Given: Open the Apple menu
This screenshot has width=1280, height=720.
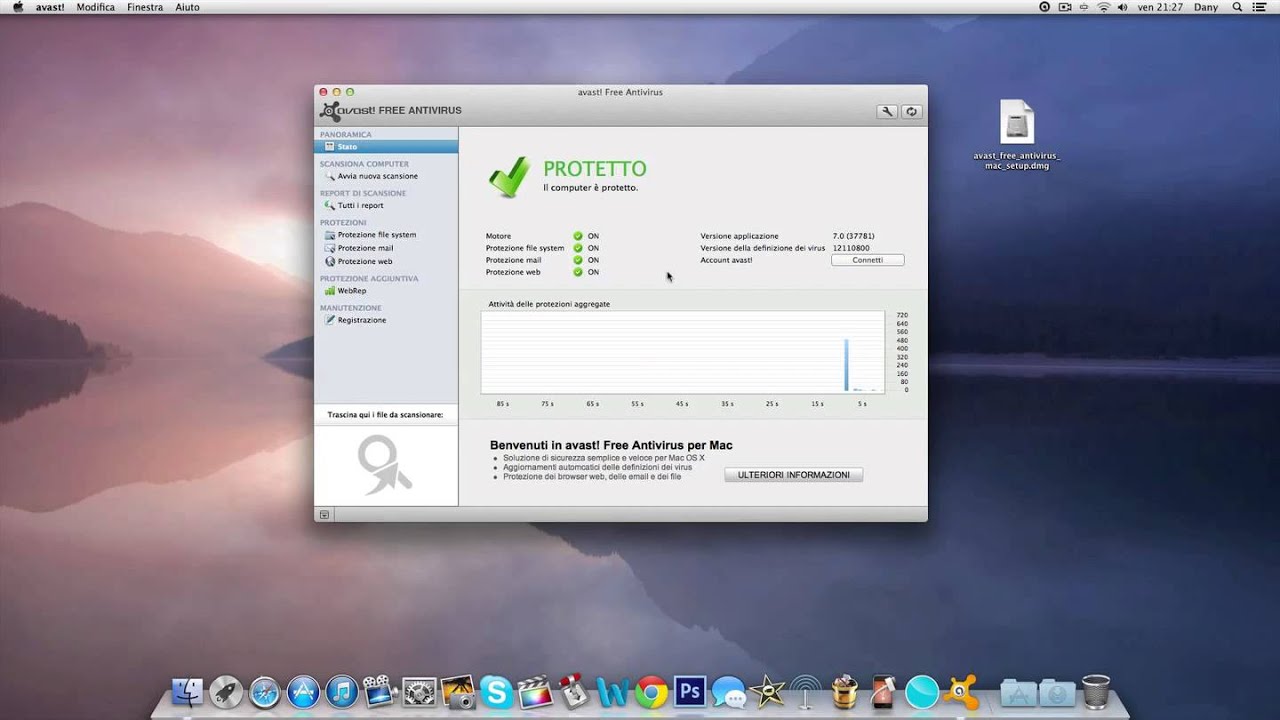Looking at the screenshot, I should click(17, 7).
